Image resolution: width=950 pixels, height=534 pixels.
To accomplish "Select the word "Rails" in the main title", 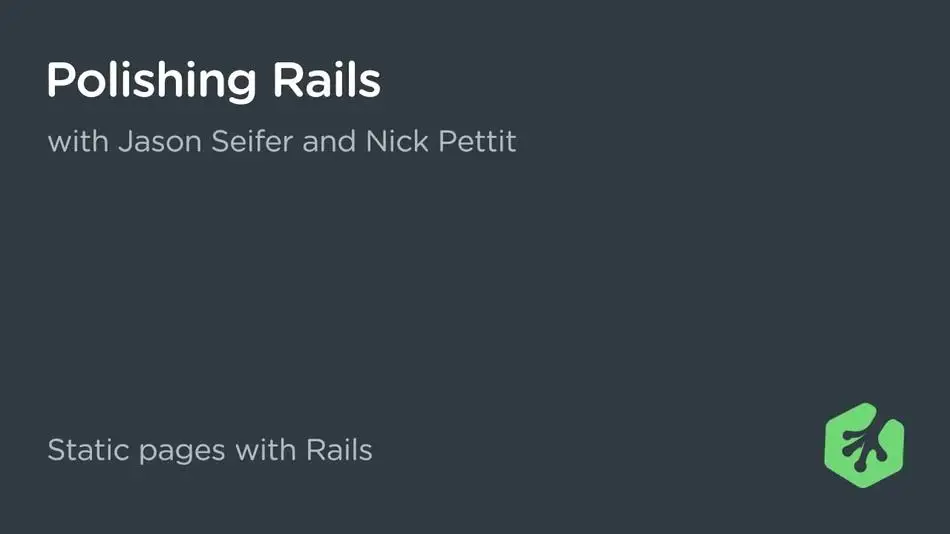I will pos(327,79).
